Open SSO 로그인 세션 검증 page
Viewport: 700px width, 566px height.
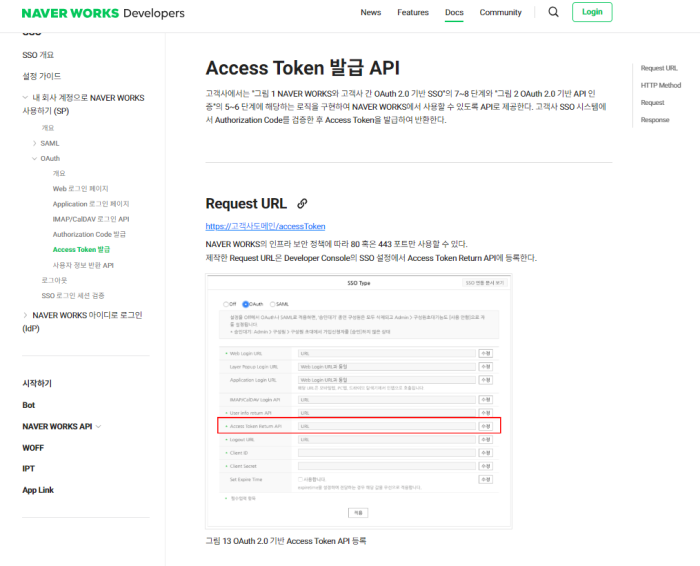[73, 295]
